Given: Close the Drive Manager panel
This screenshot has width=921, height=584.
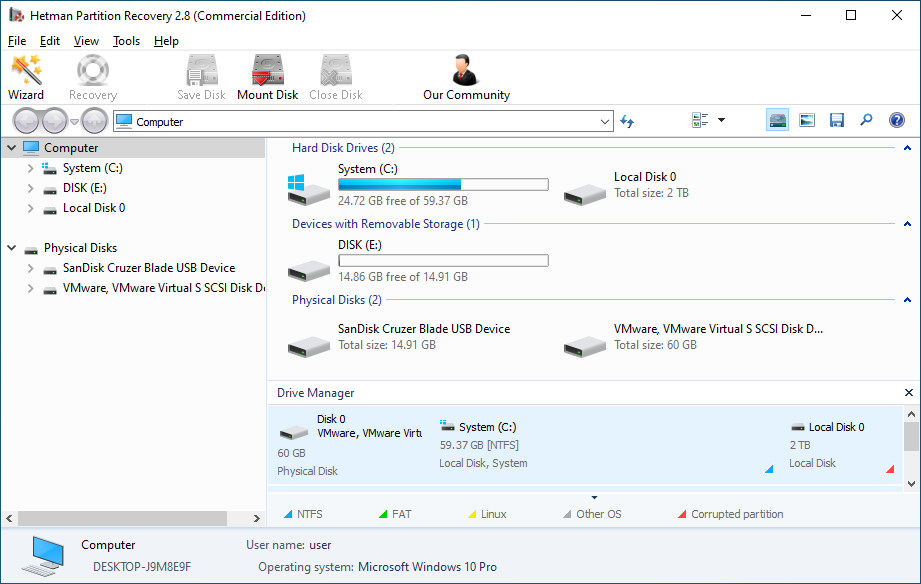Looking at the screenshot, I should (x=908, y=393).
